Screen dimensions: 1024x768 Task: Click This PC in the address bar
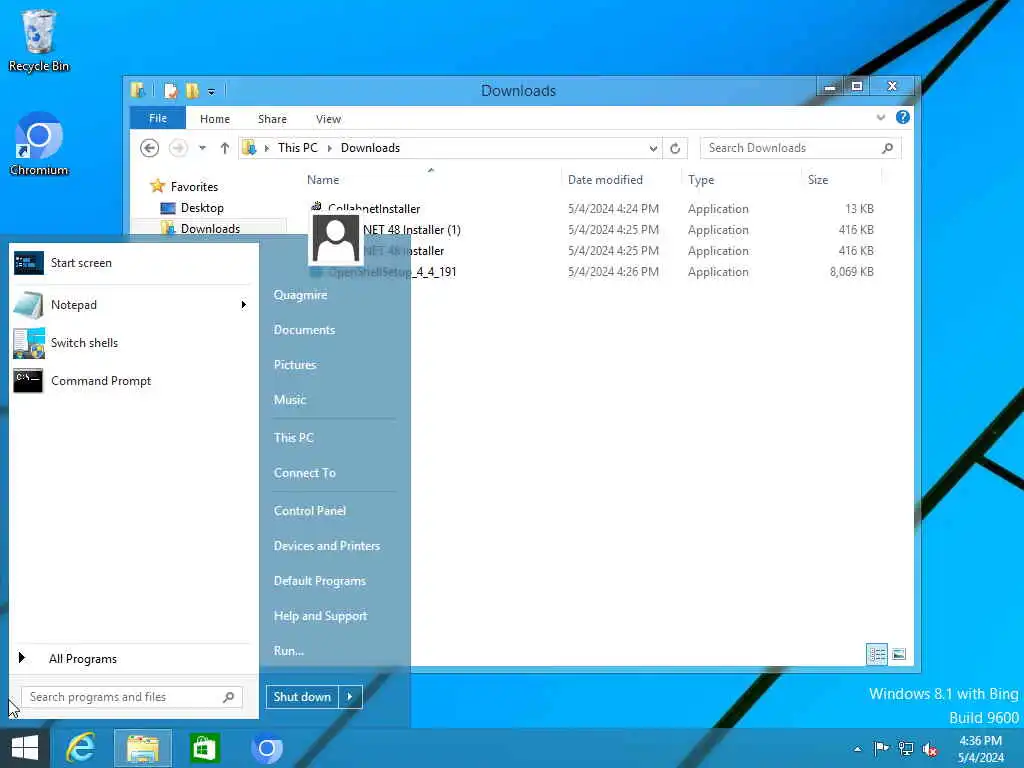click(297, 148)
